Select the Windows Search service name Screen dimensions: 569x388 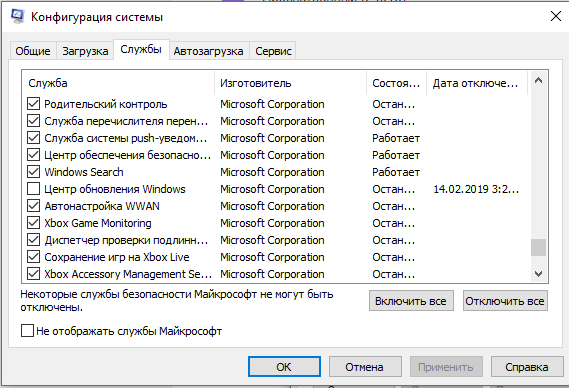(x=84, y=172)
